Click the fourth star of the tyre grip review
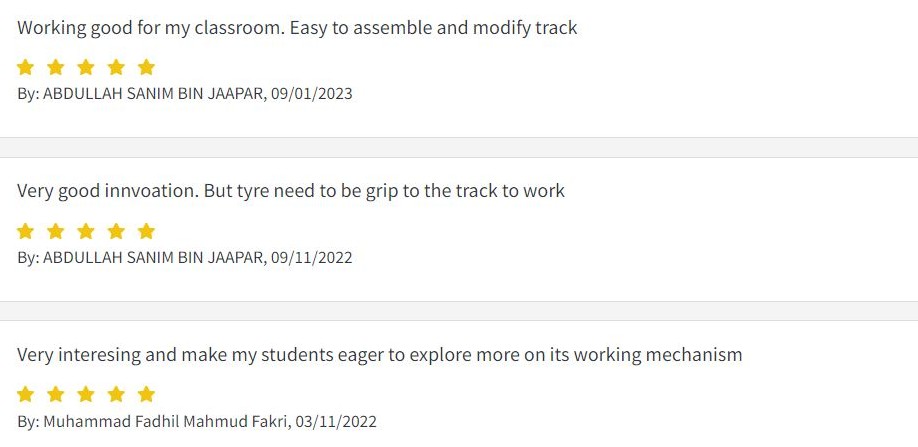This screenshot has width=918, height=447. tap(116, 231)
